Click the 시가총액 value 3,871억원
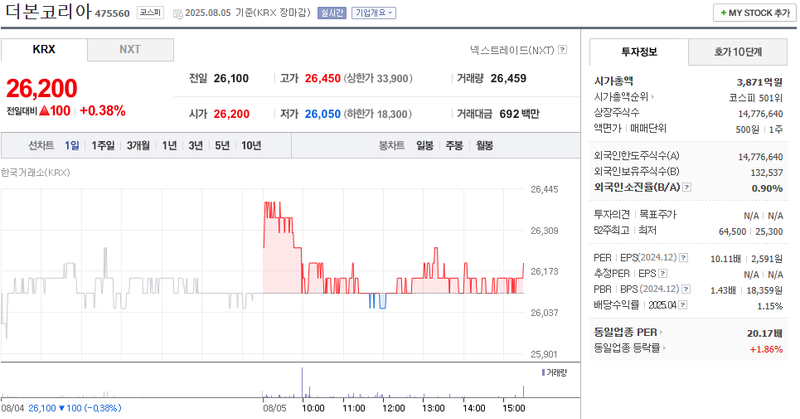This screenshot has height=419, width=800. point(759,82)
